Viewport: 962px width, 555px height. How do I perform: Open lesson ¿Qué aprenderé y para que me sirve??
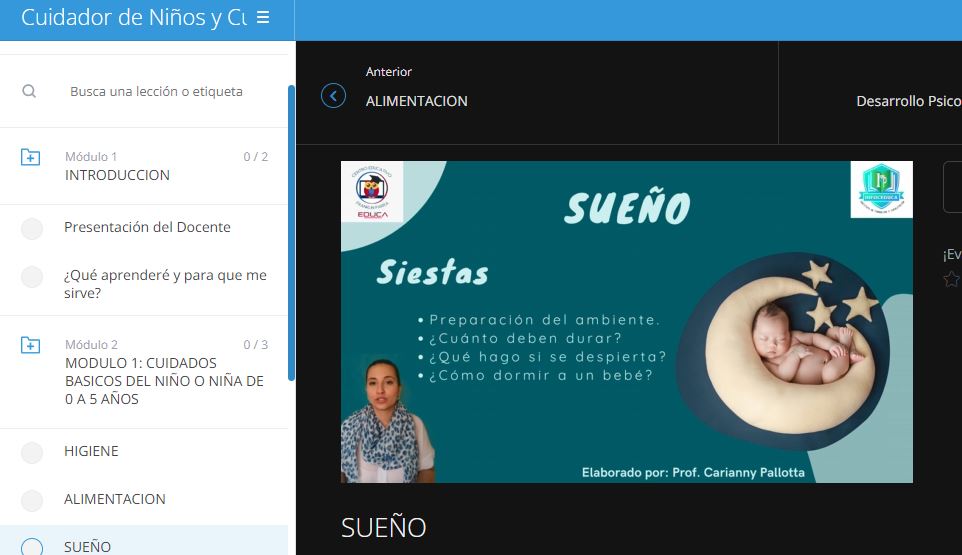pyautogui.click(x=165, y=284)
